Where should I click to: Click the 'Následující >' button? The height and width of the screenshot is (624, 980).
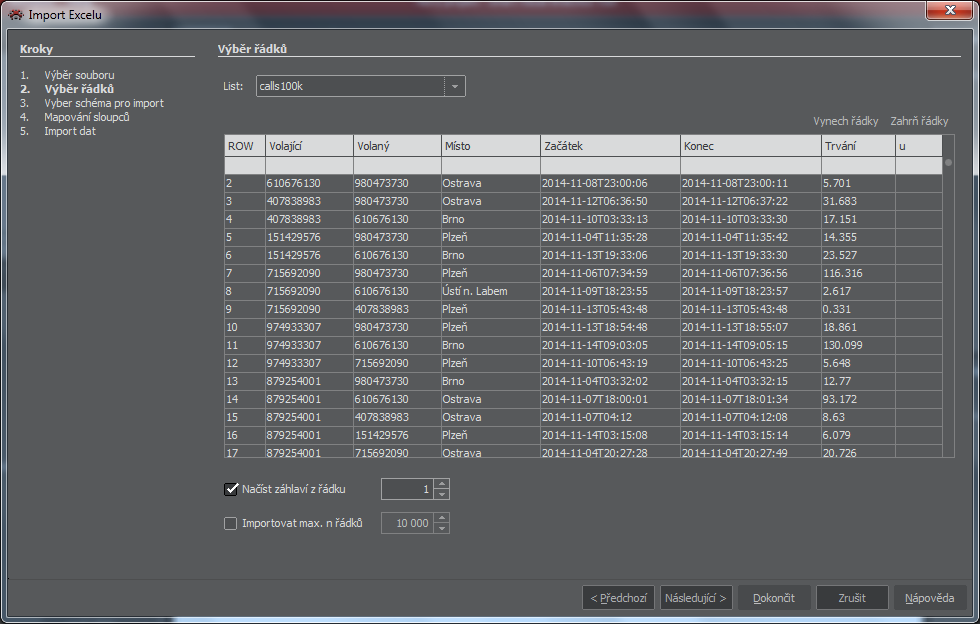(696, 598)
